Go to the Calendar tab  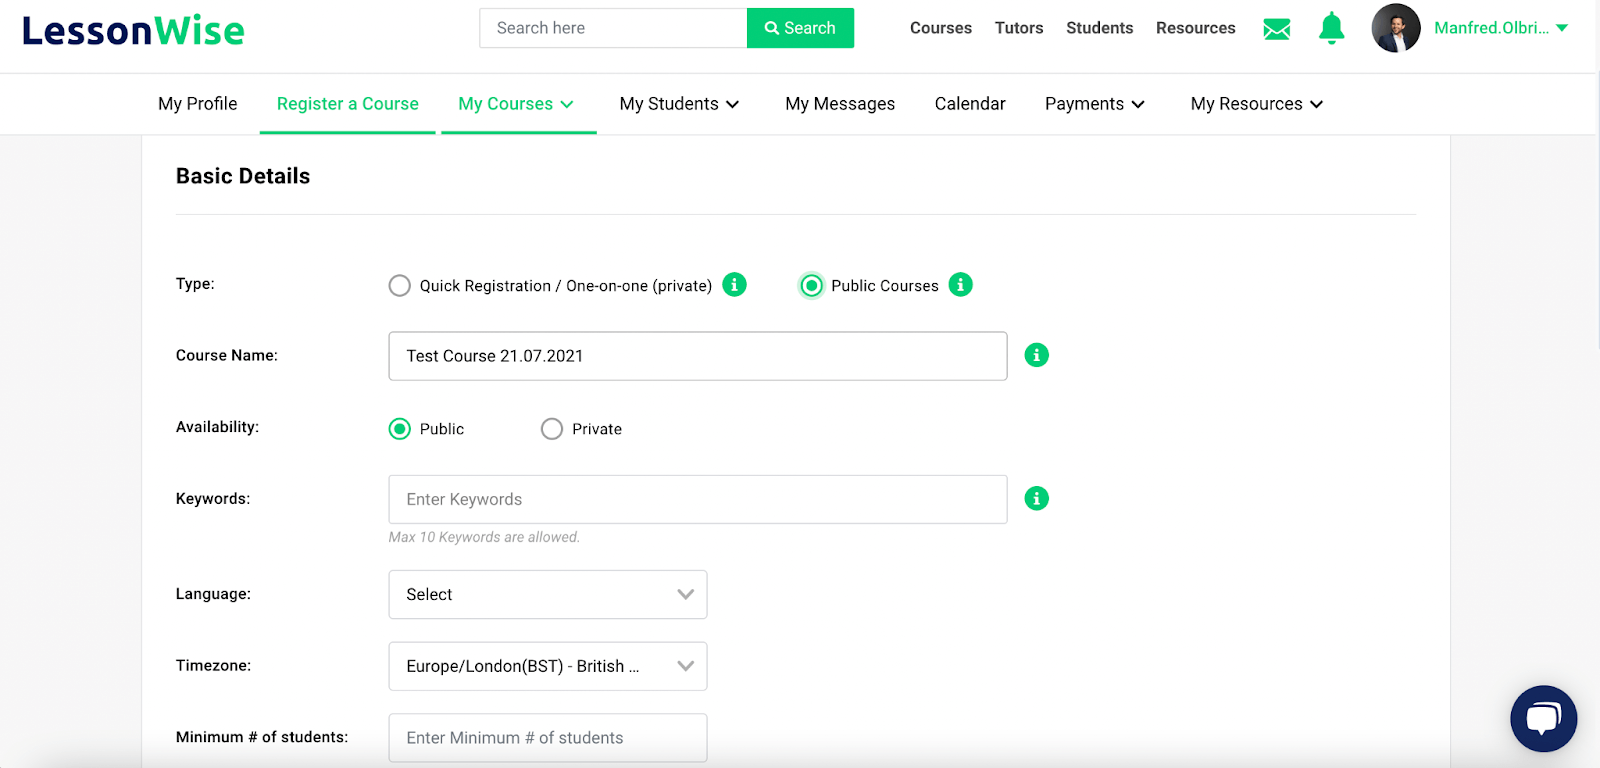click(x=969, y=104)
